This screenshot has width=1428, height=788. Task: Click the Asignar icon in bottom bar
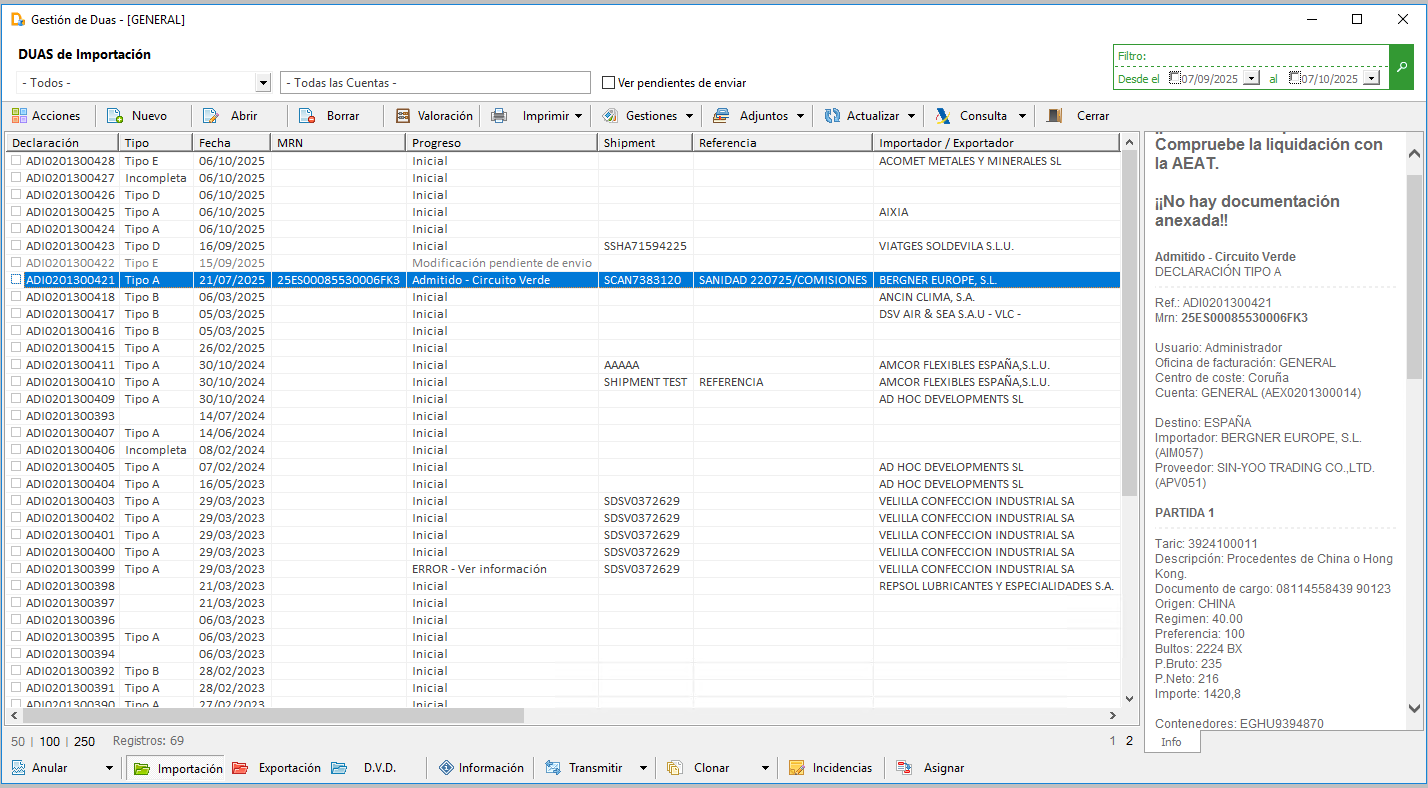click(x=904, y=768)
